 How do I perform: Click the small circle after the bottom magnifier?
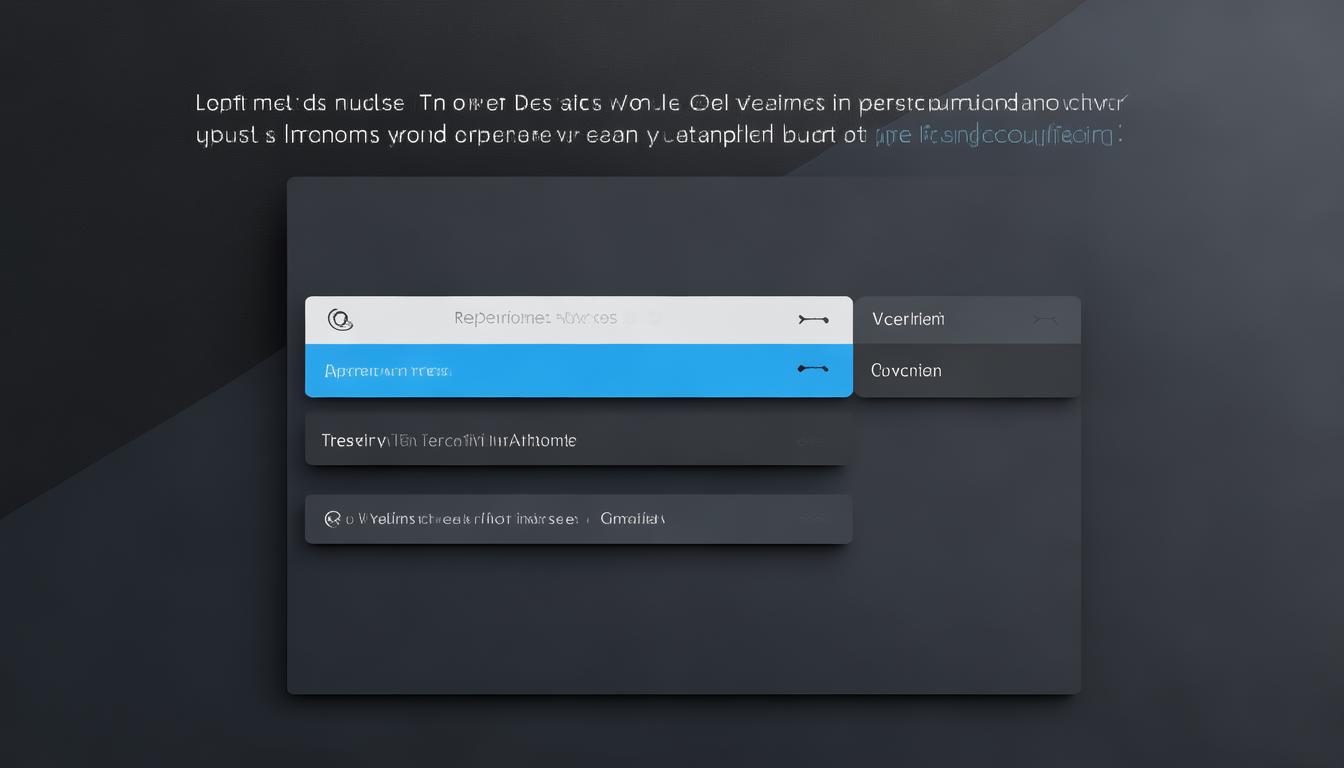coord(349,520)
